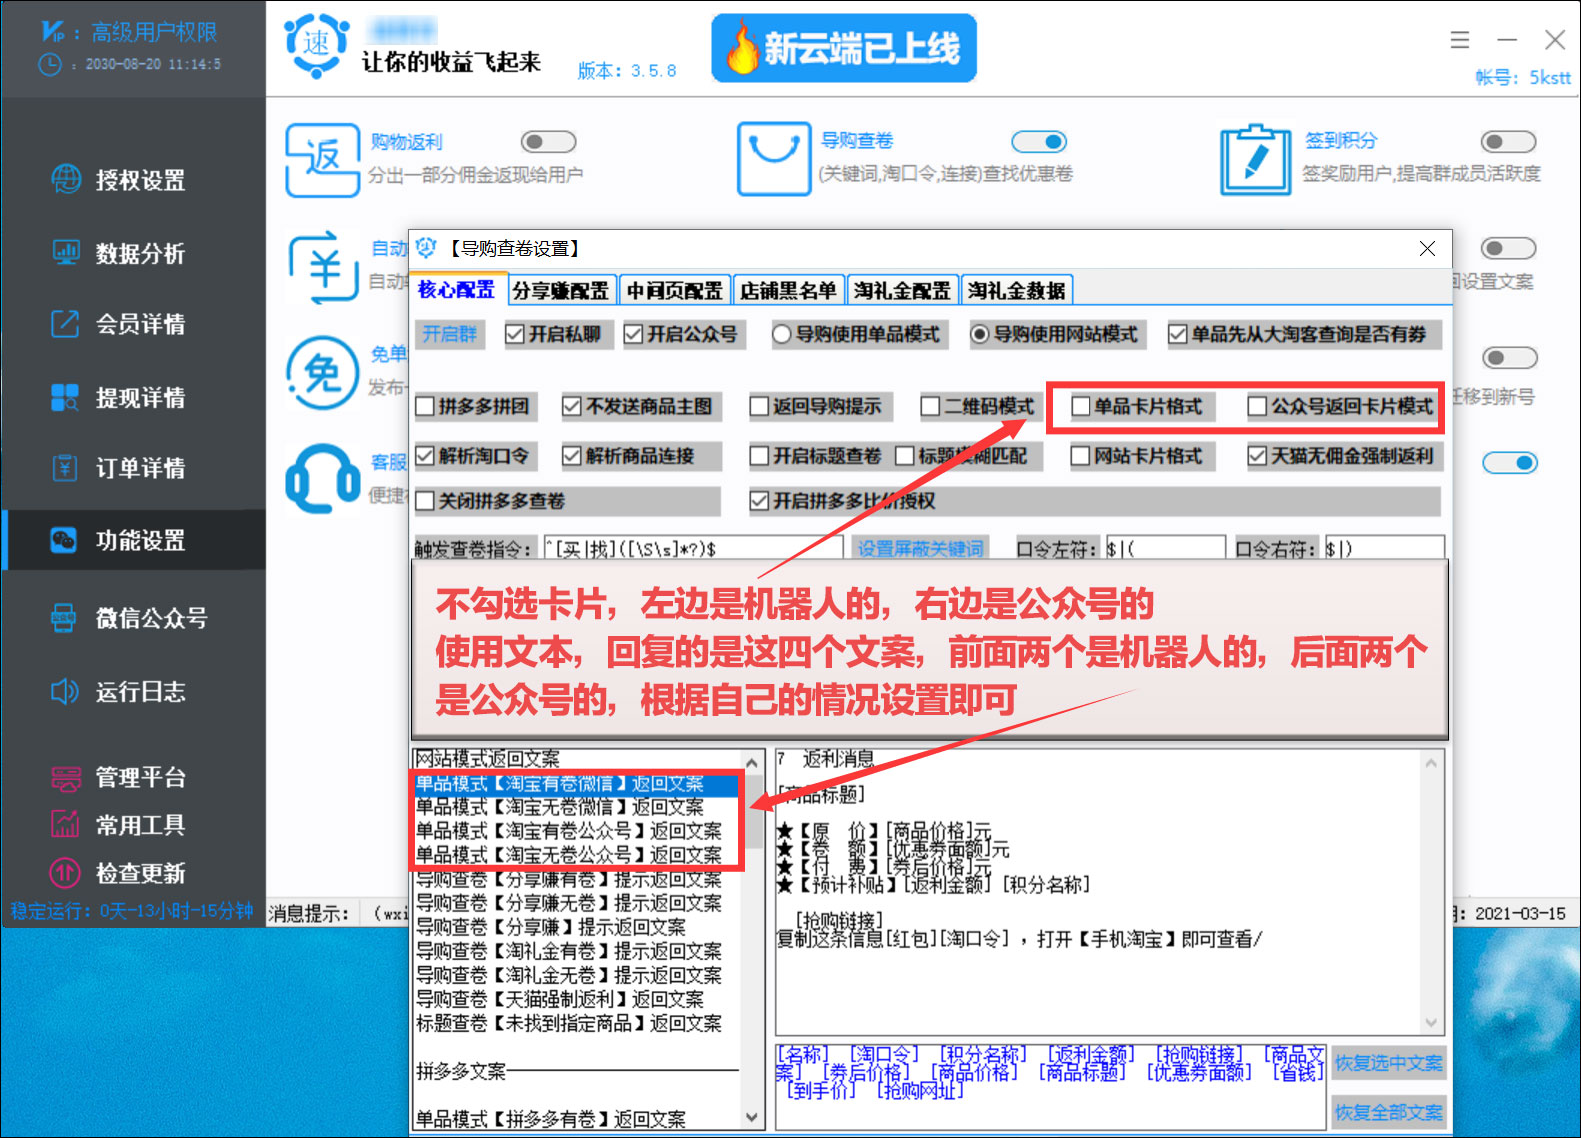Click the yen exchange feature icon
Screen dimensions: 1581x1138
322,267
